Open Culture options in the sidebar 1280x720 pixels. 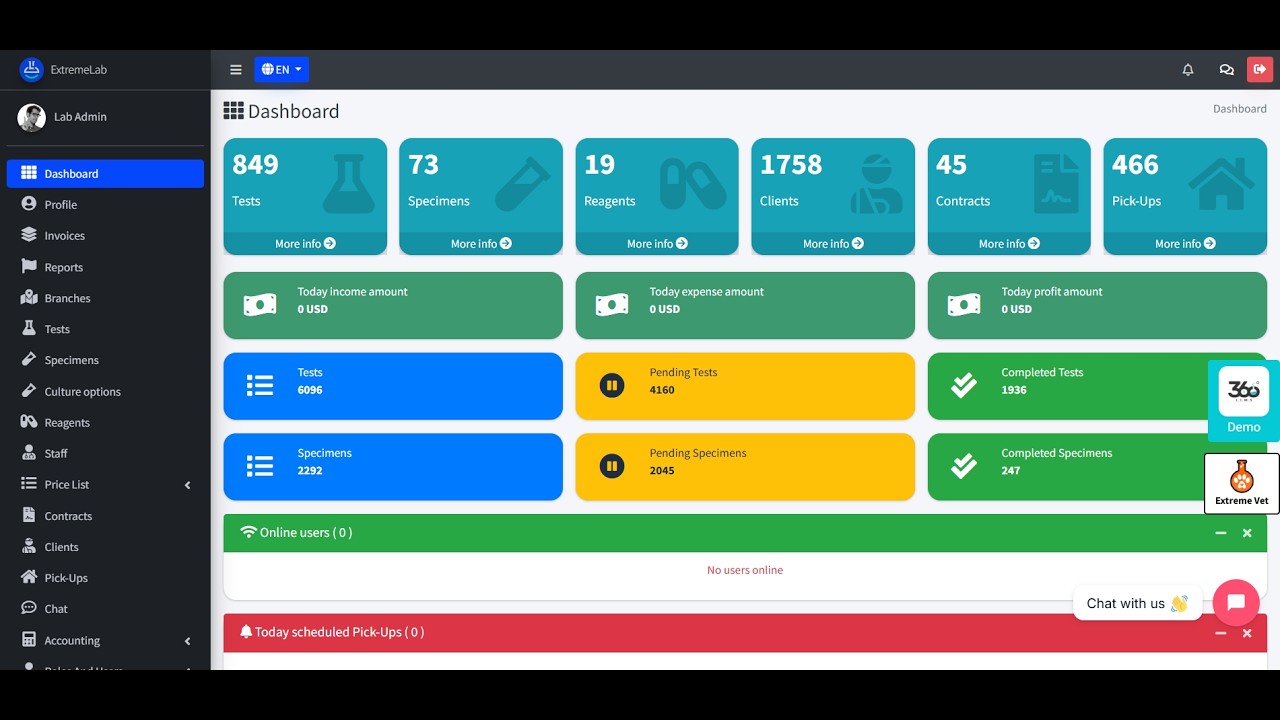tap(105, 391)
